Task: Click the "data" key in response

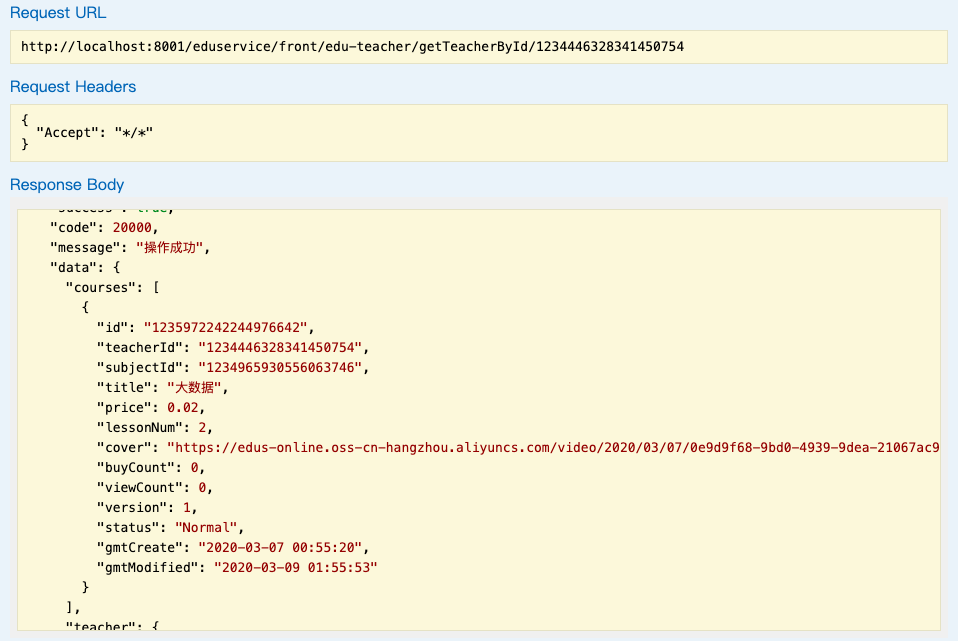Action: [71, 268]
